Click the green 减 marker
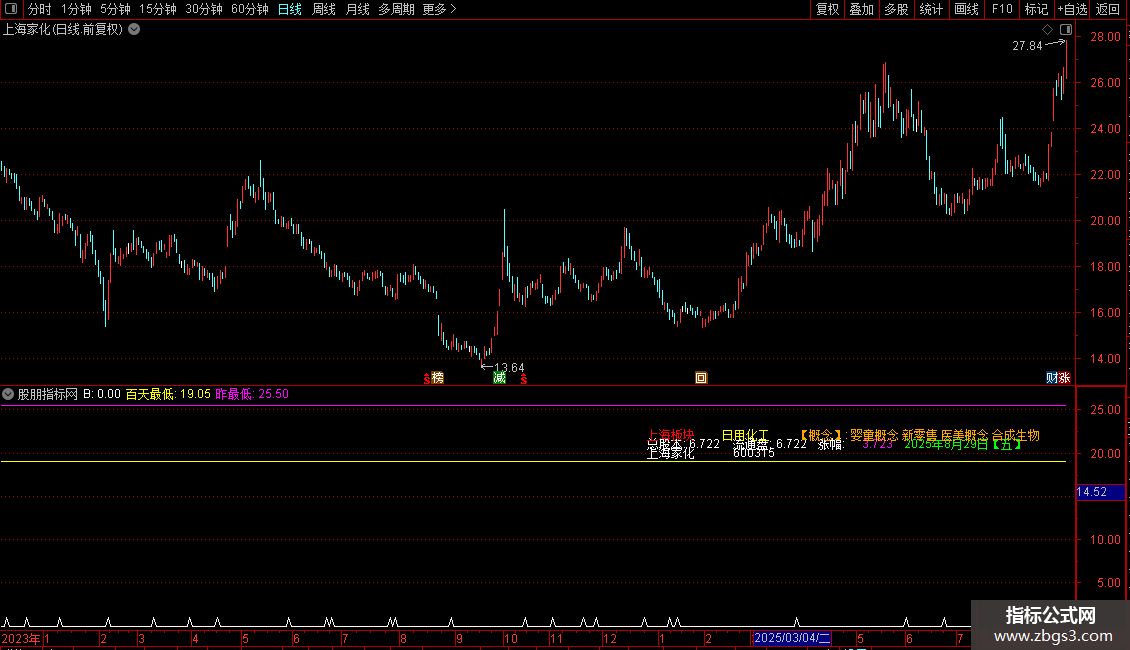 click(x=499, y=378)
